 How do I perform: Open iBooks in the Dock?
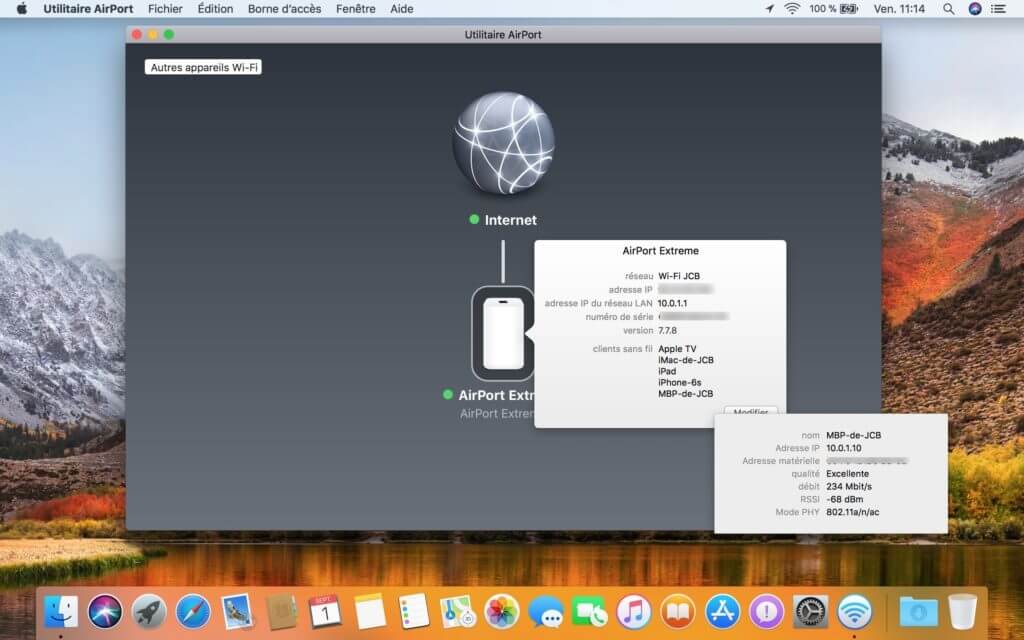click(678, 612)
